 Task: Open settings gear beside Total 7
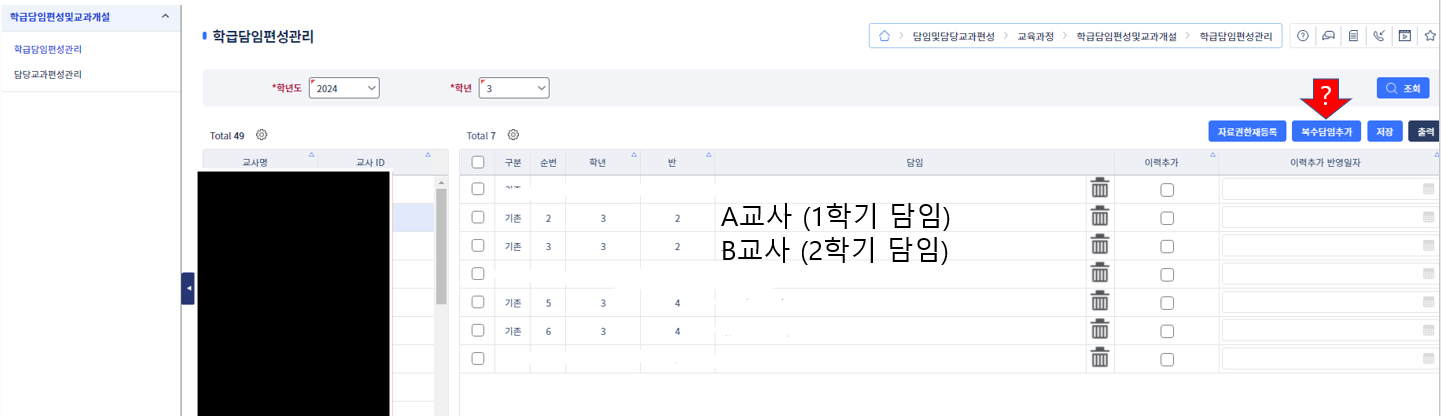[513, 135]
